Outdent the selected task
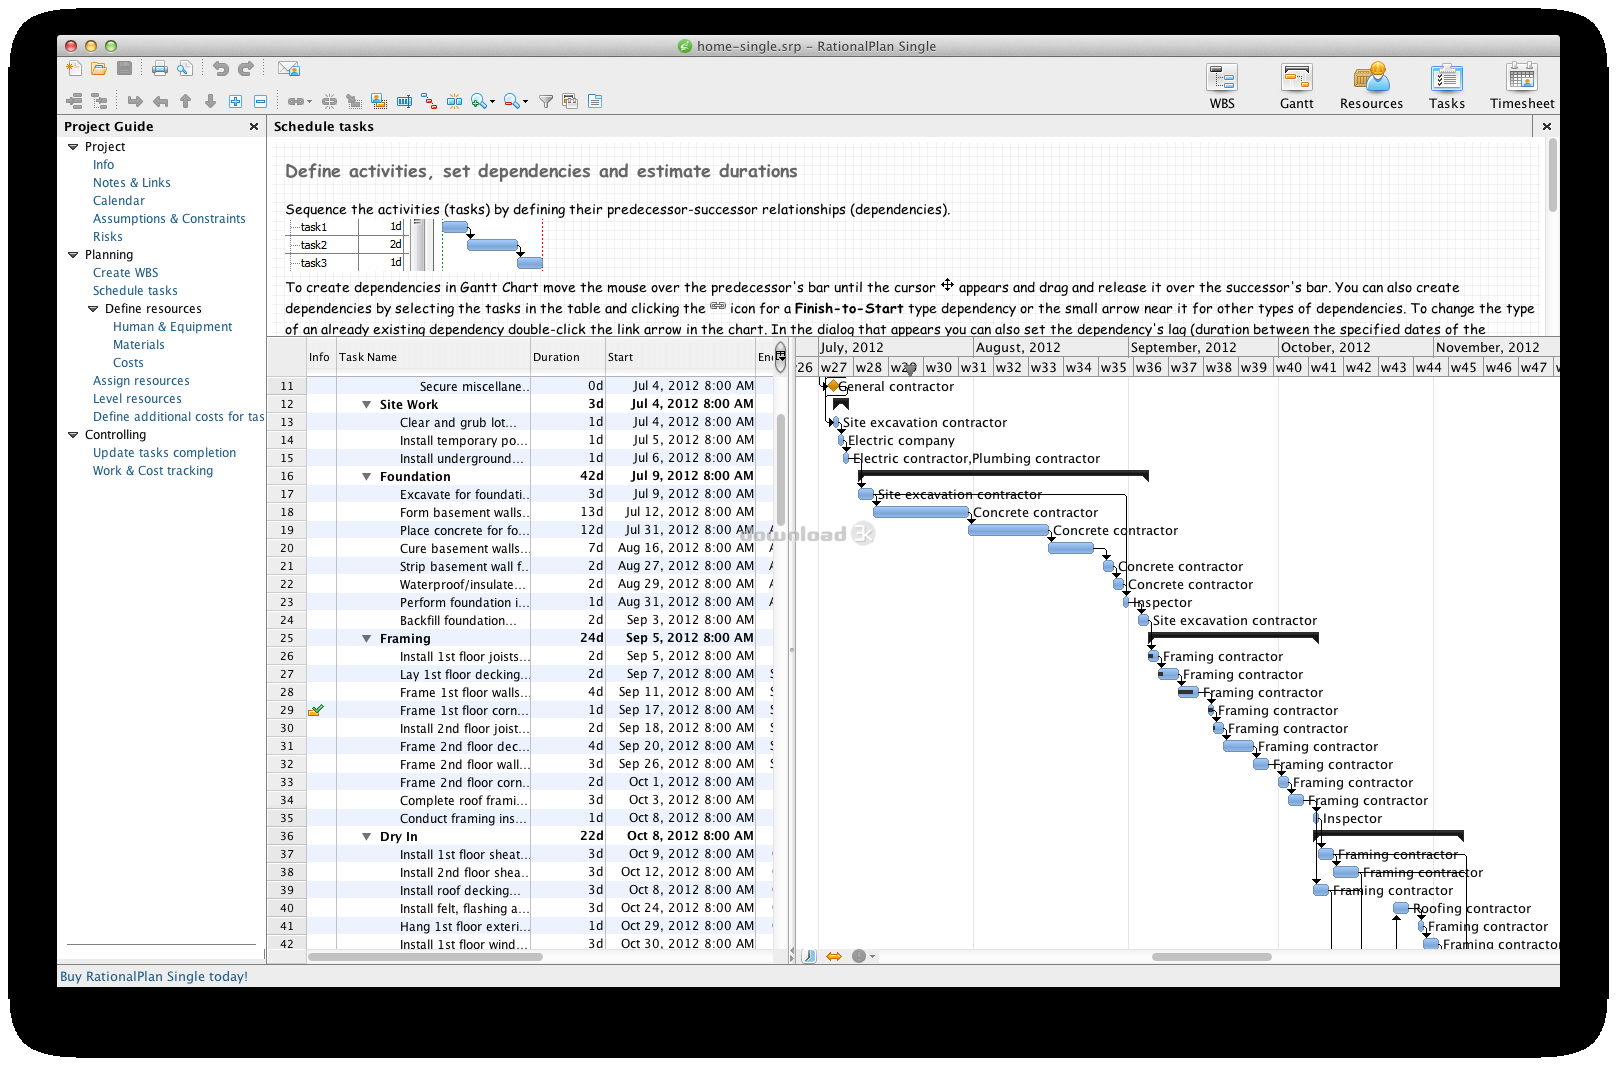The height and width of the screenshot is (1066, 1617). (160, 101)
